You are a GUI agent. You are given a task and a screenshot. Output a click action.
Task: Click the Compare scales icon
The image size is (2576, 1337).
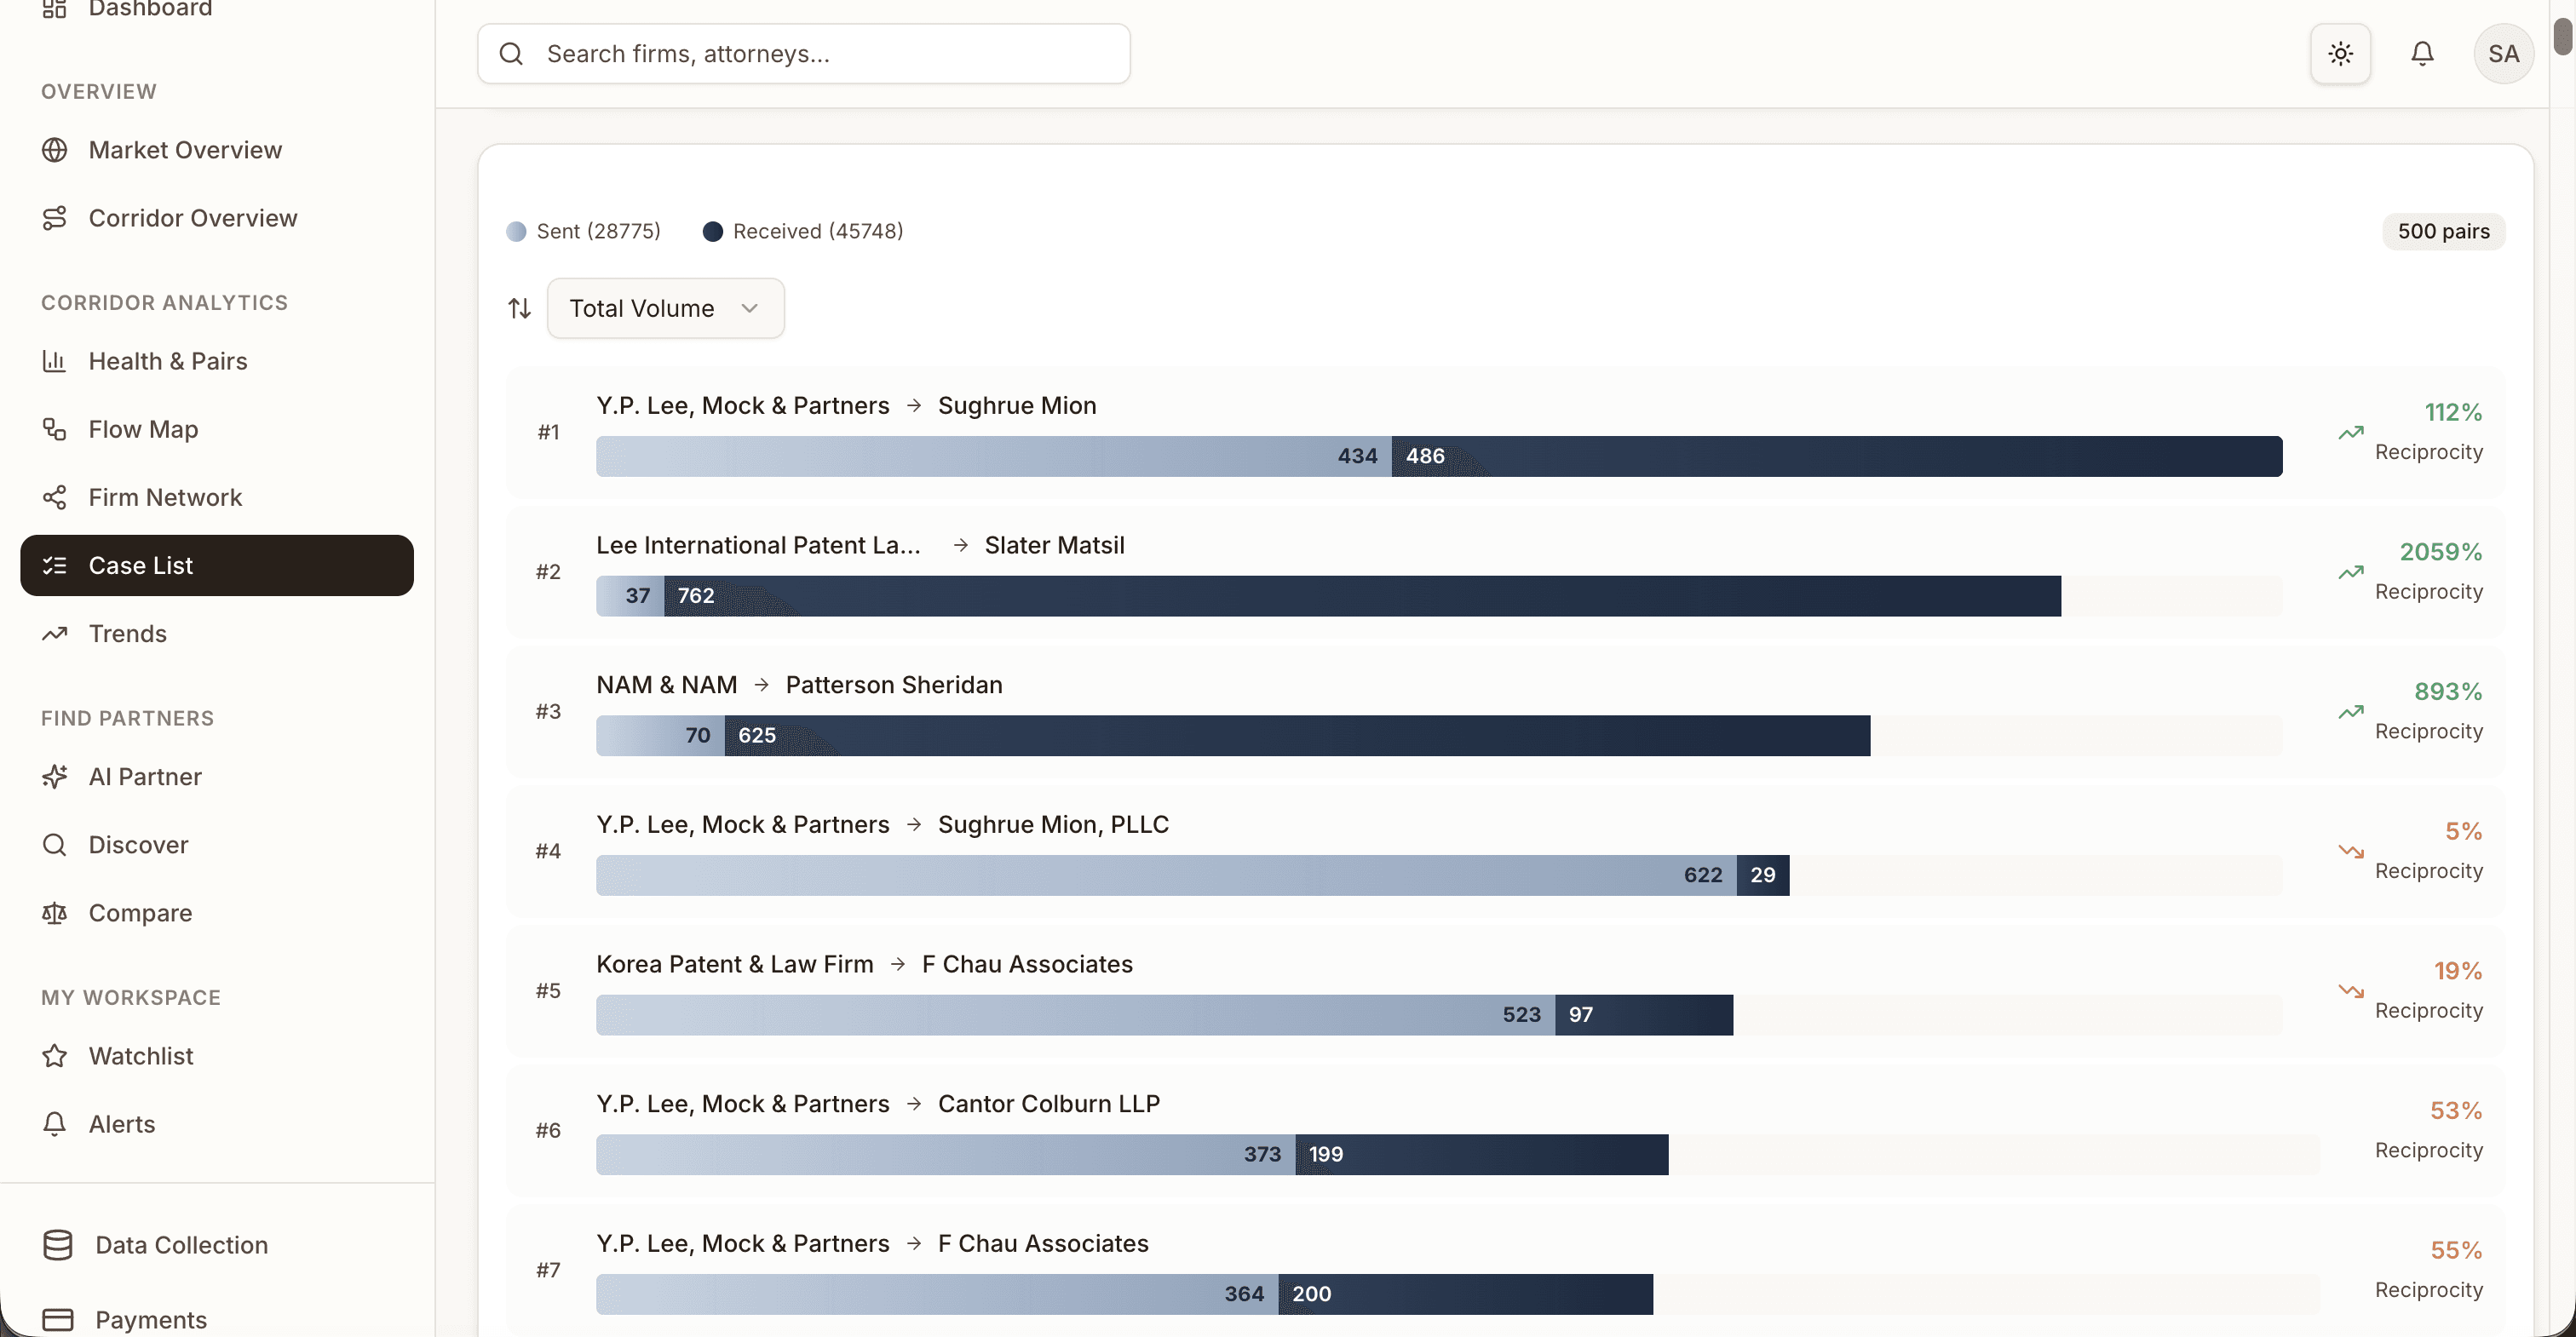pos(55,912)
